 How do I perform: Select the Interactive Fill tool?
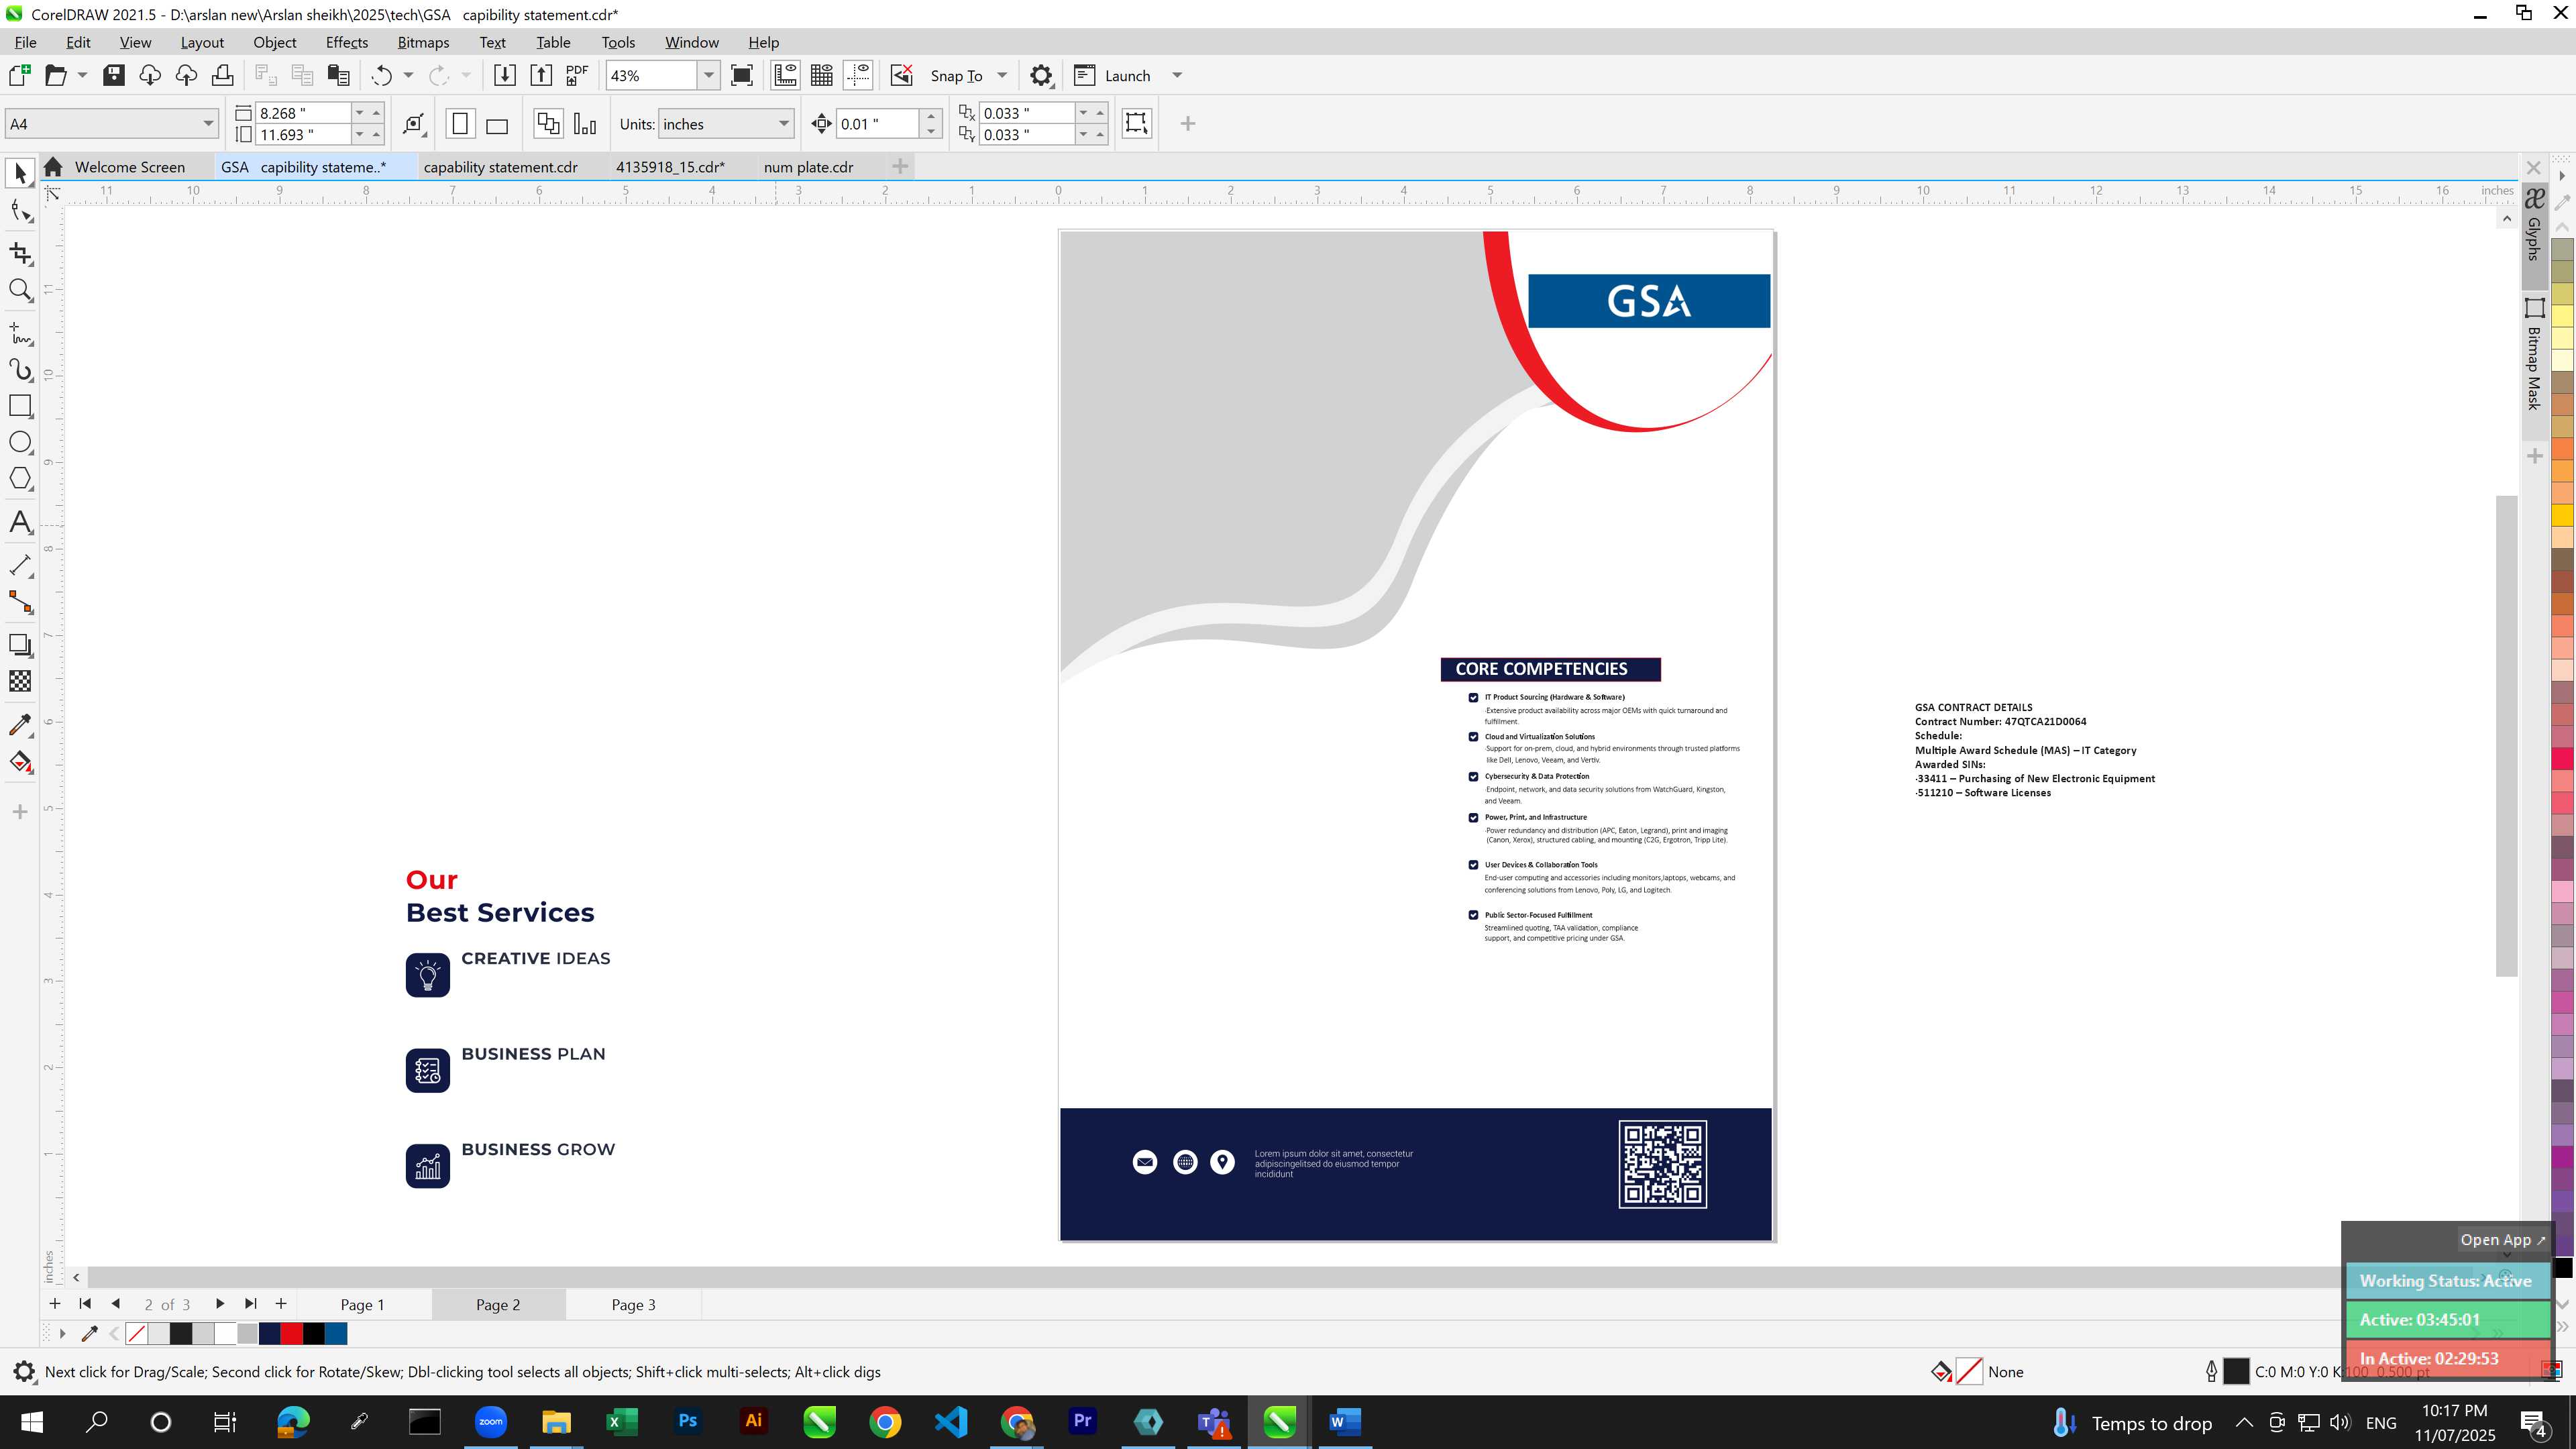point(20,762)
